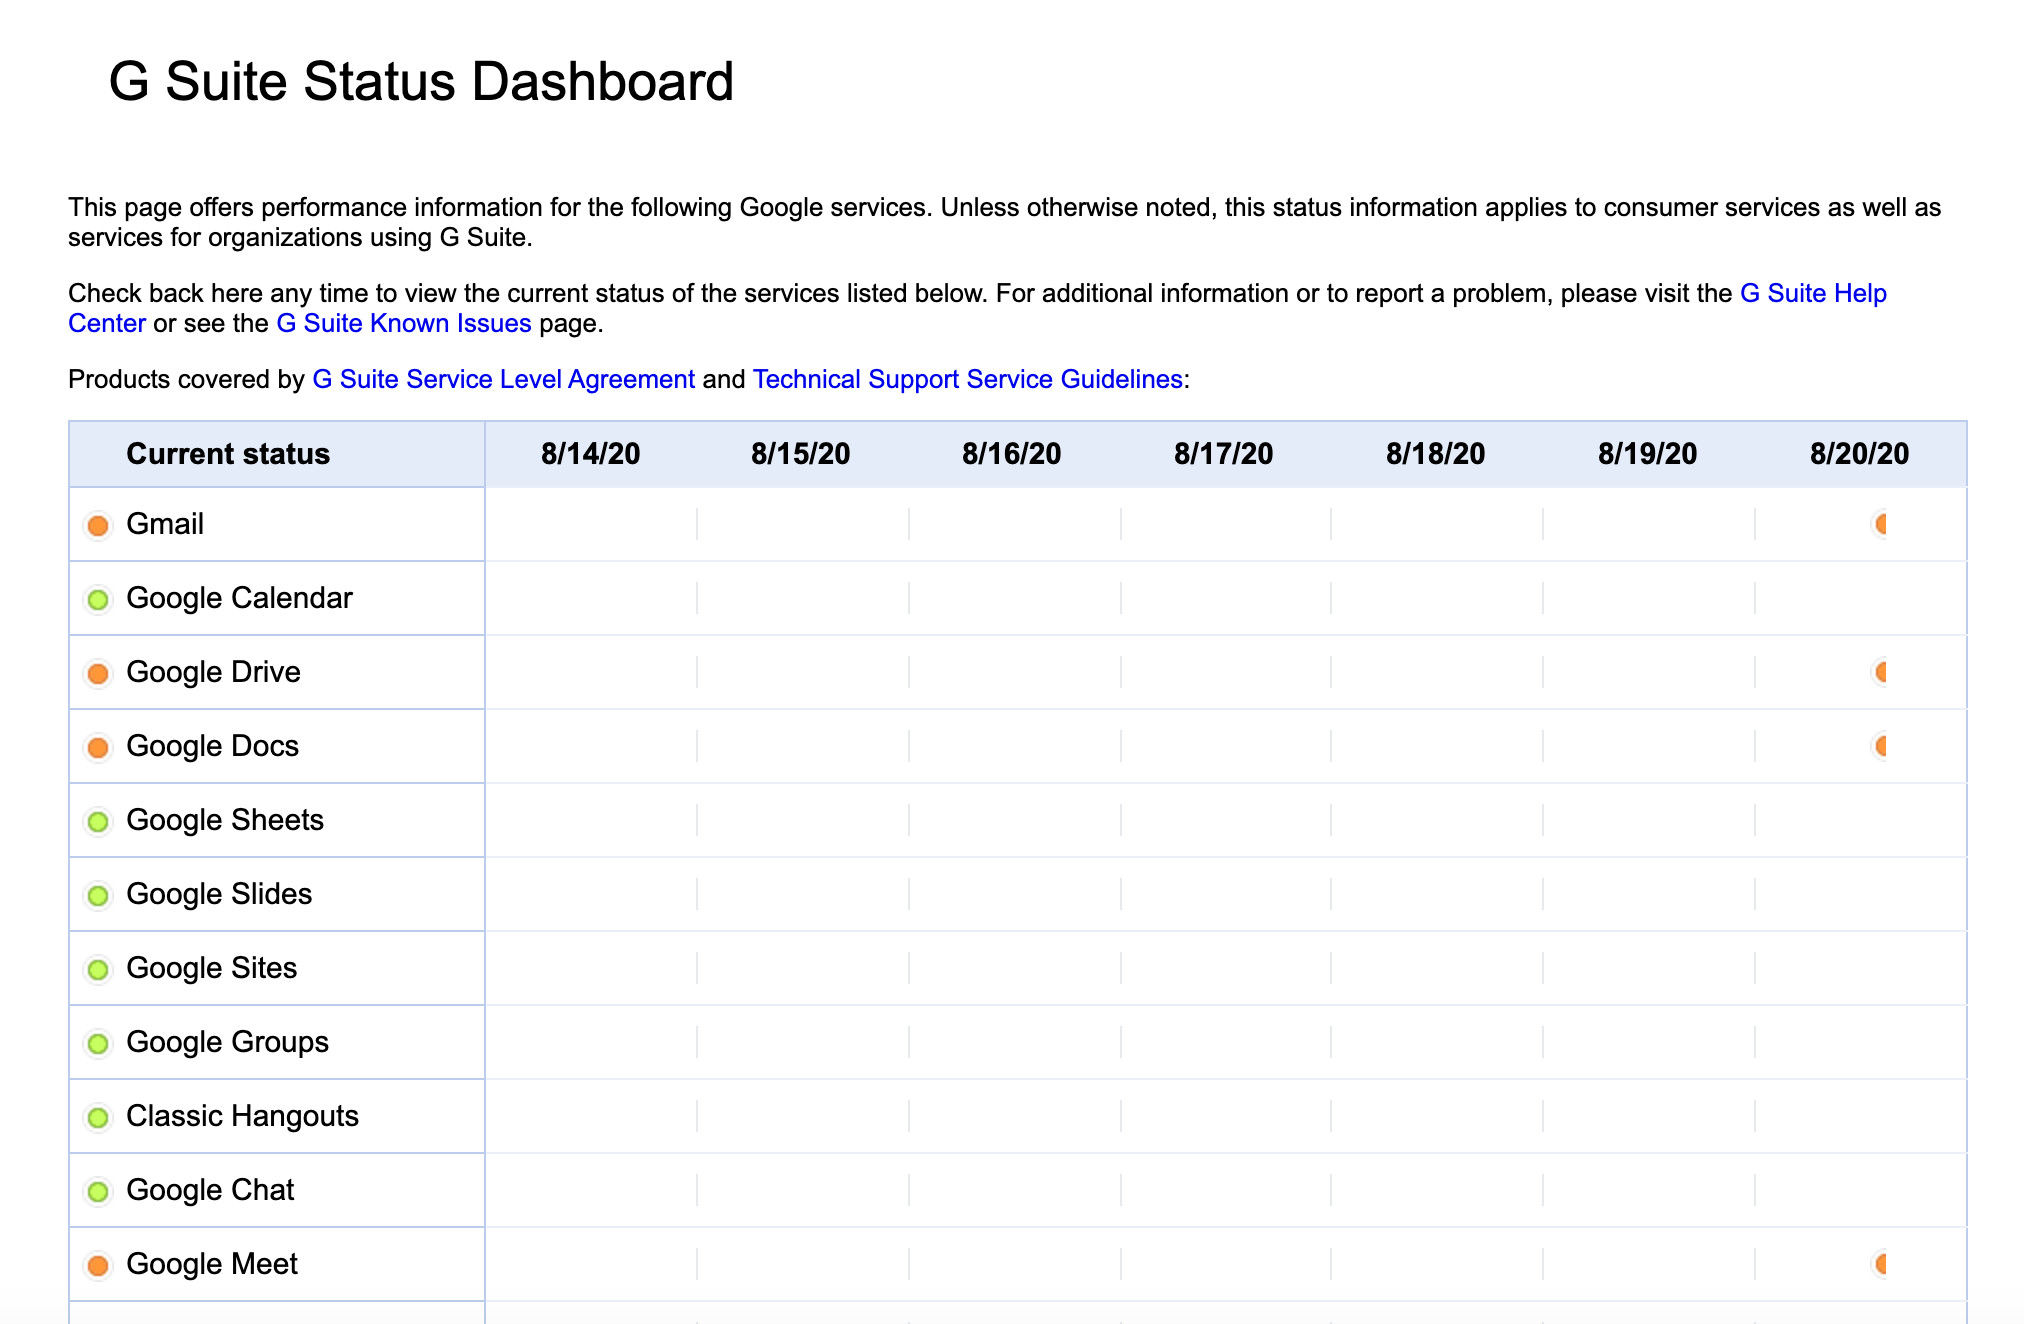Click the 8/18/20 date header
Image resolution: width=2024 pixels, height=1324 pixels.
1436,454
